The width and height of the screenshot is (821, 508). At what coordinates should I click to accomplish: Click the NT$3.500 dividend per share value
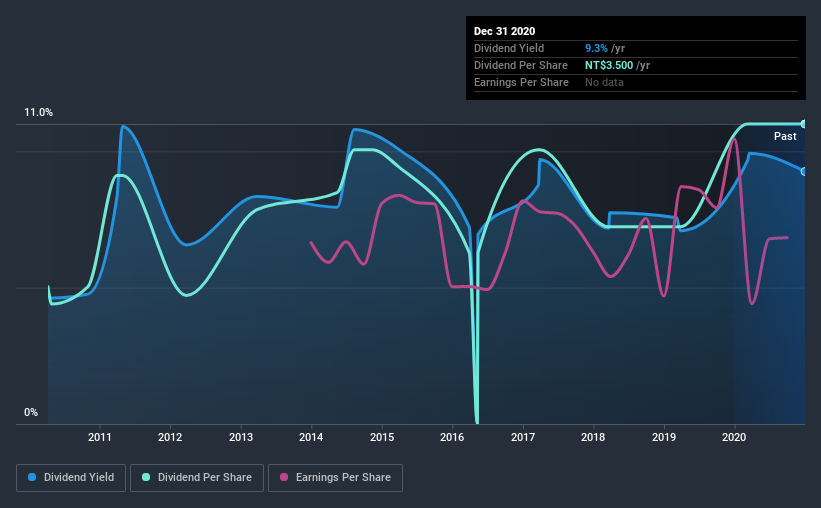click(609, 65)
